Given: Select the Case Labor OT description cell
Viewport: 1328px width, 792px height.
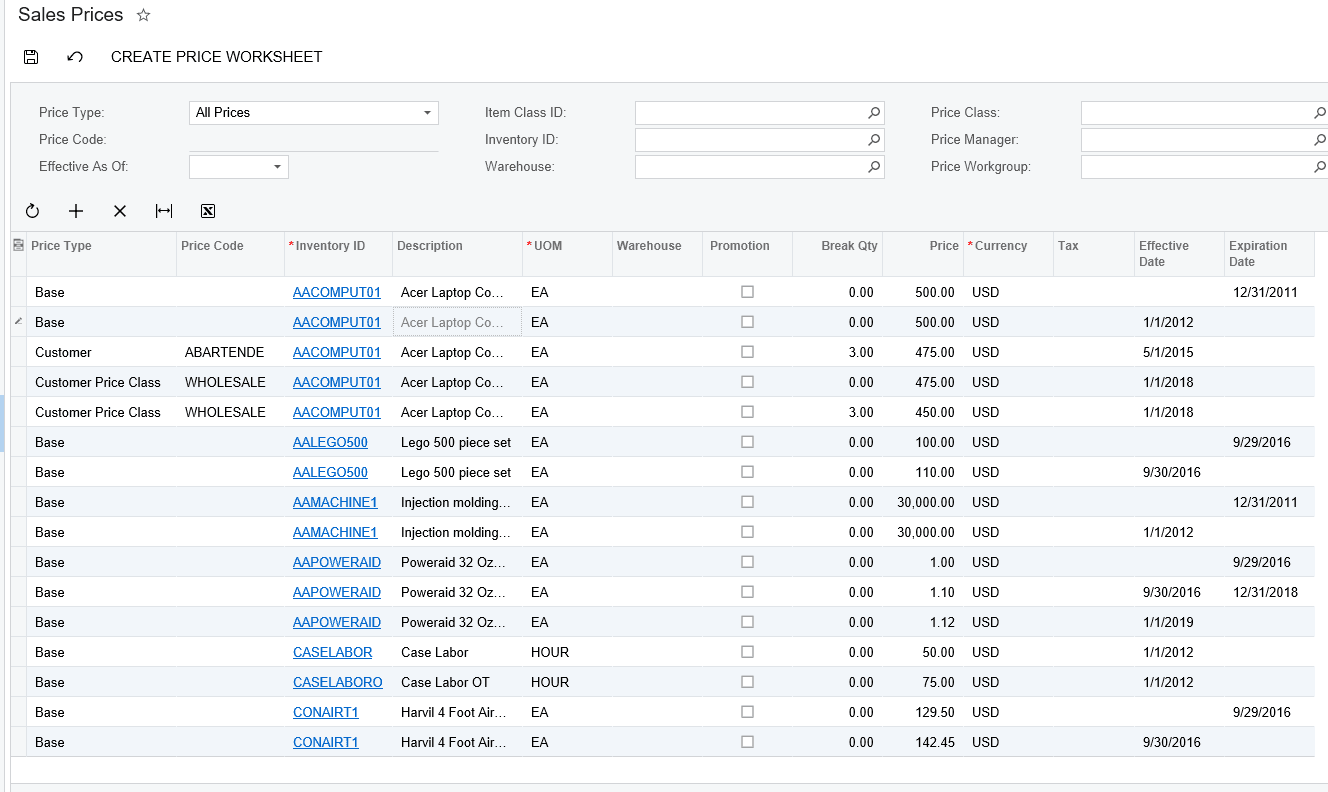Looking at the screenshot, I should click(x=458, y=682).
